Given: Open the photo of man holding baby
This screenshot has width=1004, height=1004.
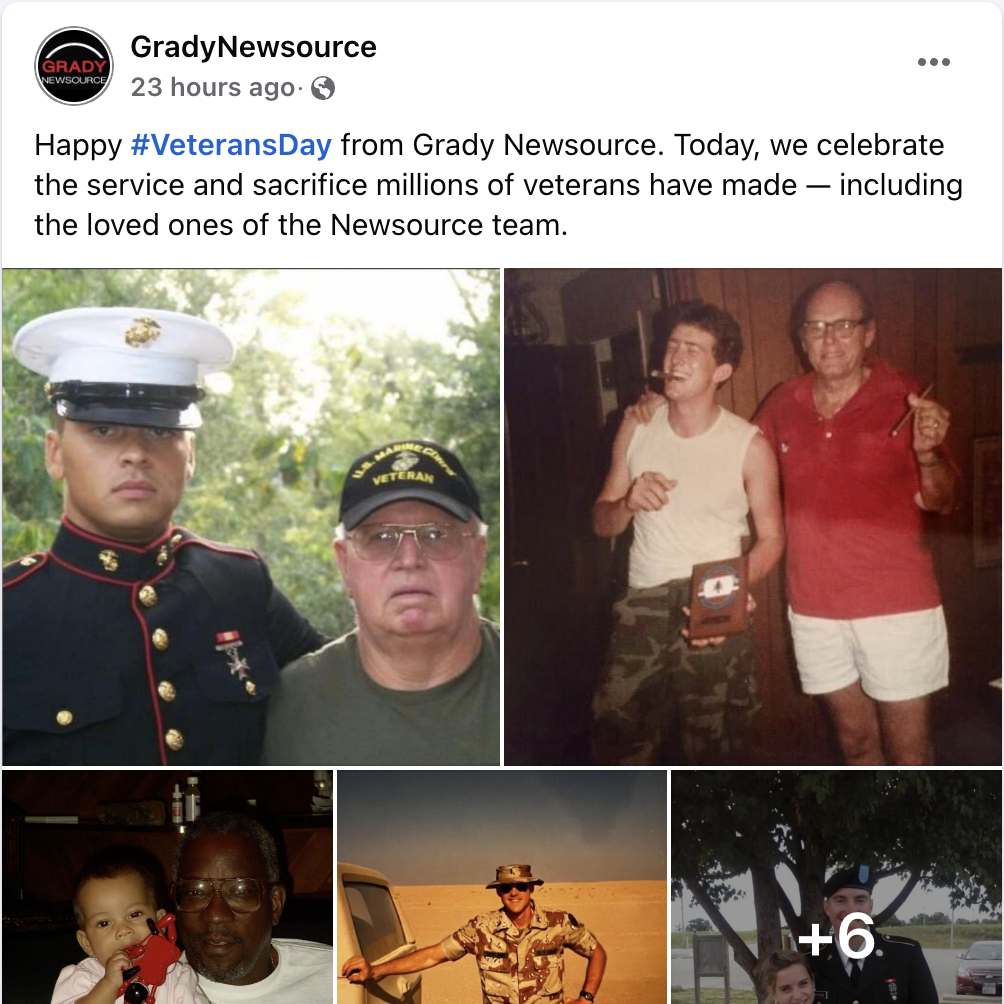Looking at the screenshot, I should [168, 887].
